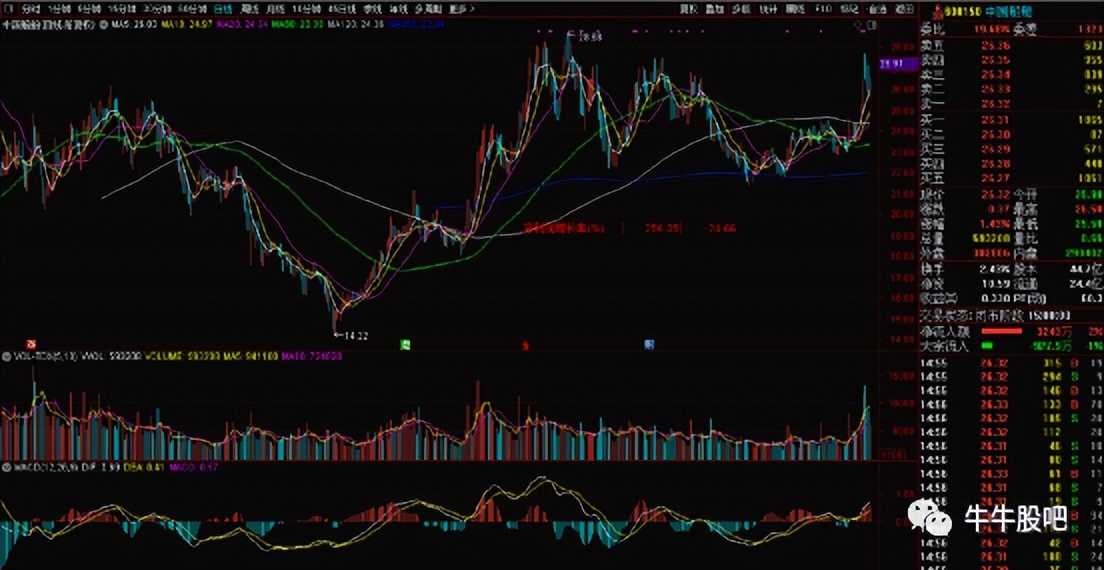This screenshot has width=1104, height=570.
Task: Select the 日线 daily tab
Action: 222,10
